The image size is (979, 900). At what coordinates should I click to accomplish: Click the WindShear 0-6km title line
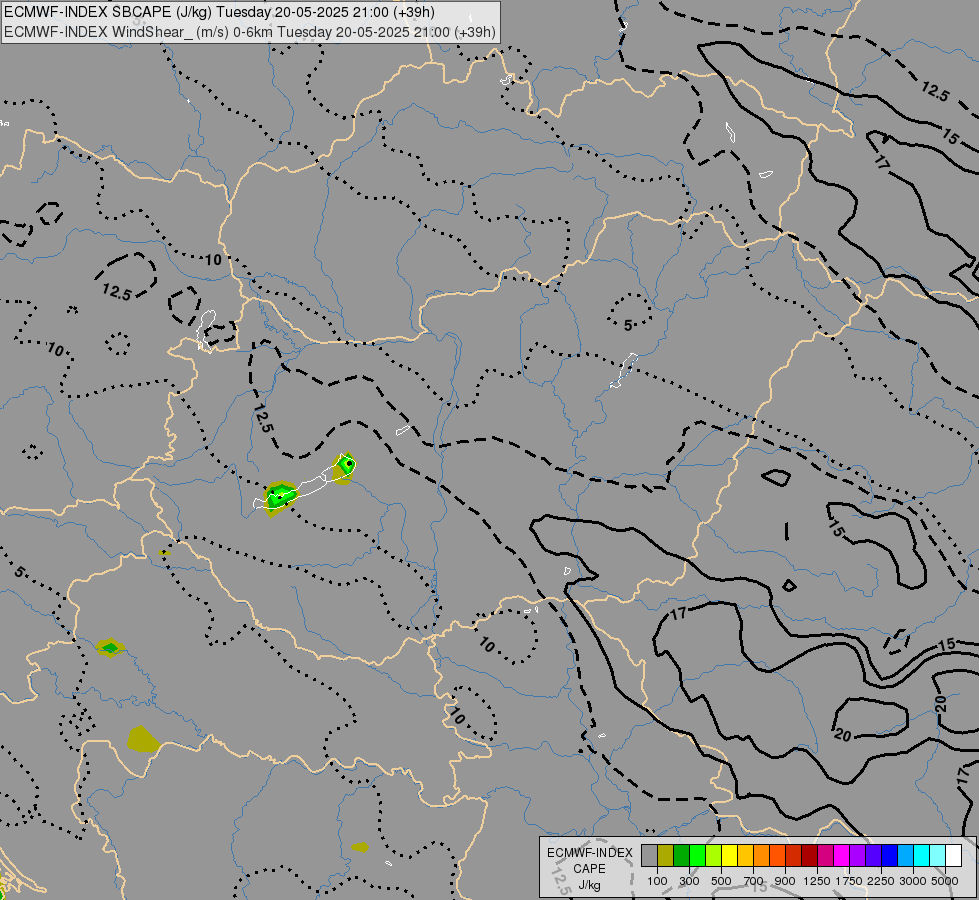click(x=250, y=32)
